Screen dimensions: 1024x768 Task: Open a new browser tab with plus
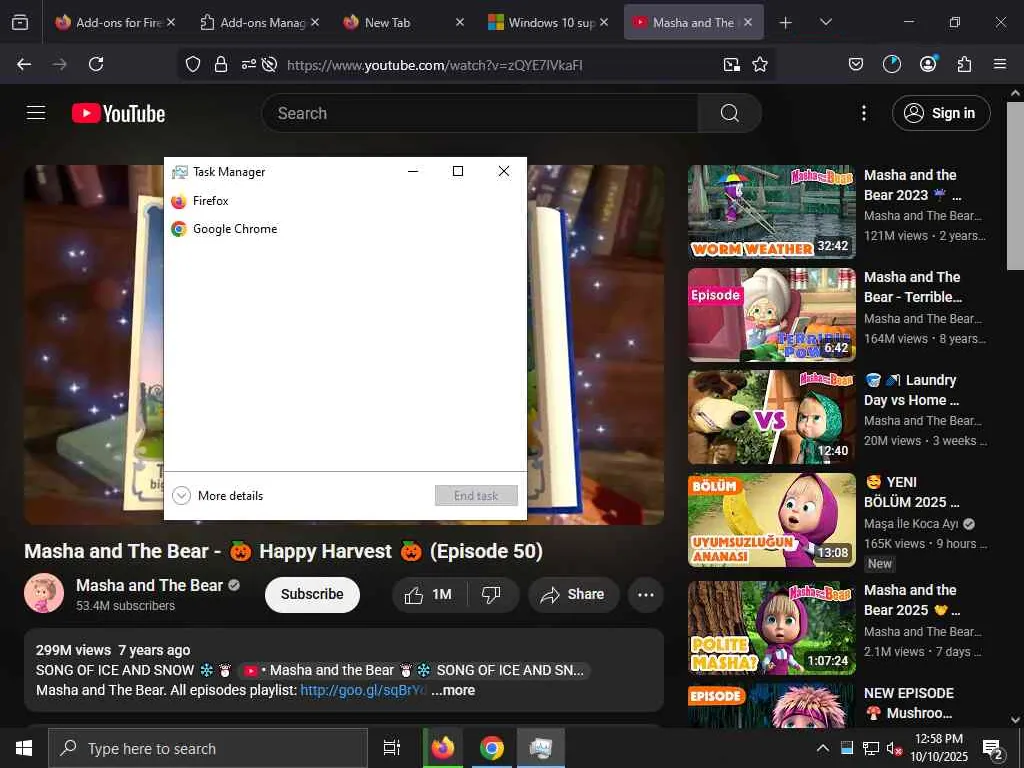786,23
